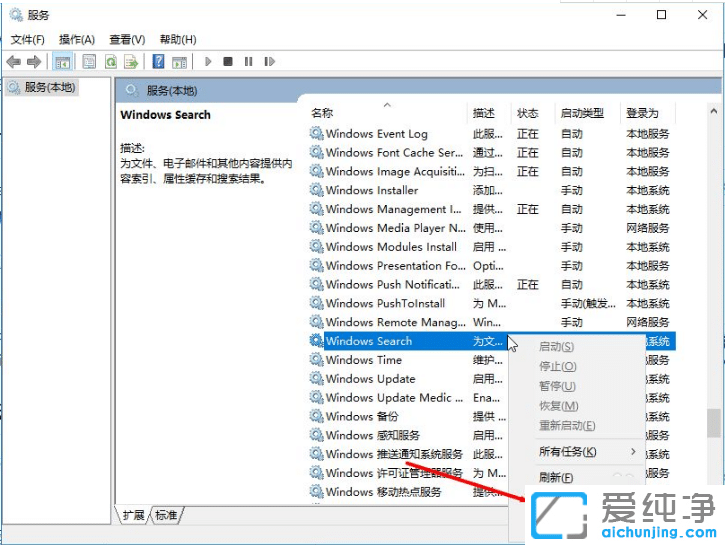This screenshot has width=725, height=545.
Task: Click gear icon of Windows Font Cache row
Action: coord(317,152)
